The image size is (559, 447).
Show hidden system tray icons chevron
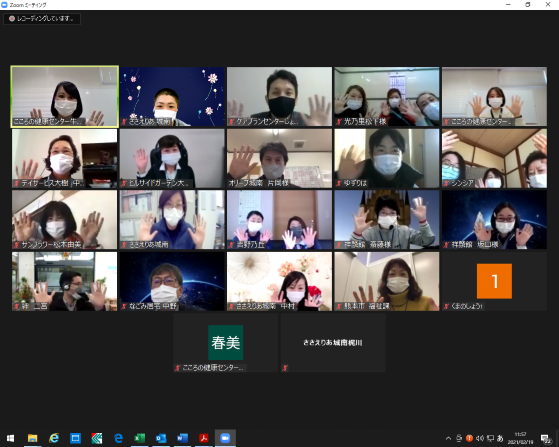[448, 438]
